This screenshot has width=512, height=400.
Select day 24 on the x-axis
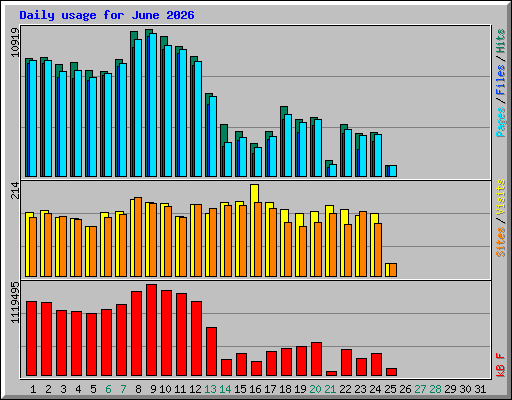click(375, 389)
